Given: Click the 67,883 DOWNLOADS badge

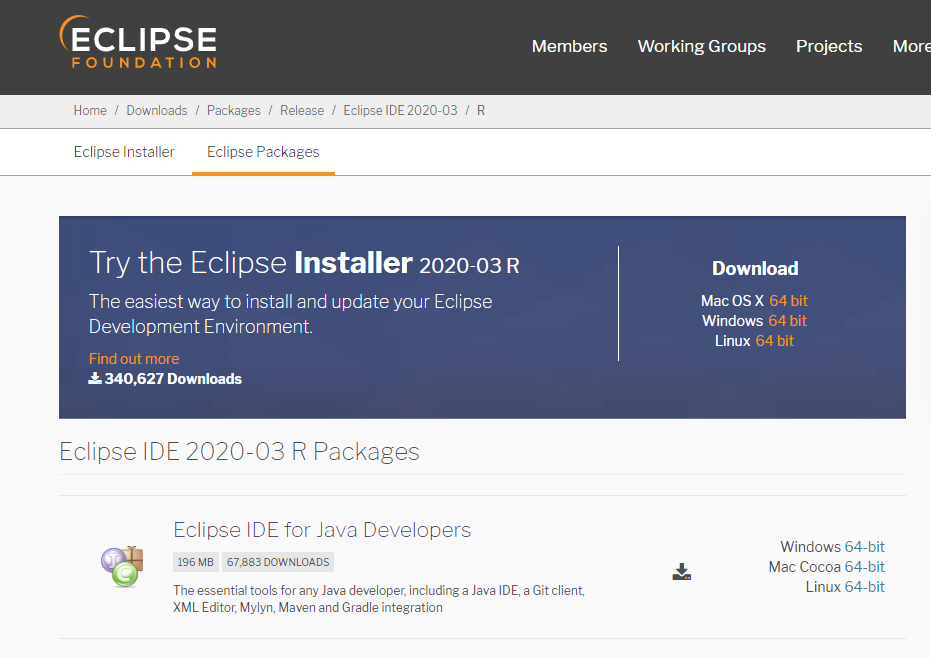Looking at the screenshot, I should (278, 562).
